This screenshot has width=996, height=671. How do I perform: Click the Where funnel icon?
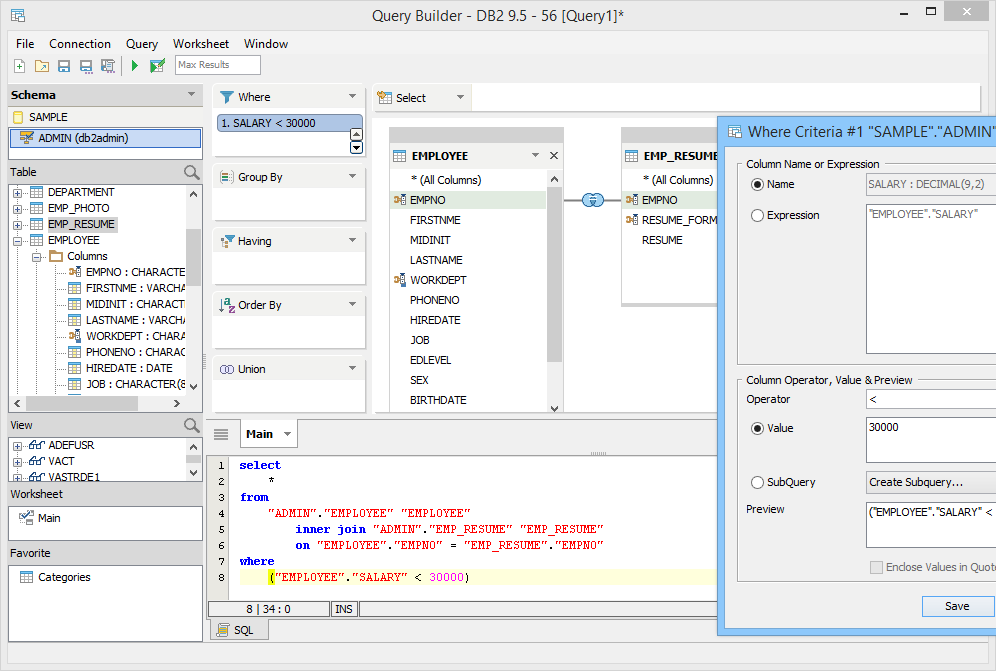227,97
